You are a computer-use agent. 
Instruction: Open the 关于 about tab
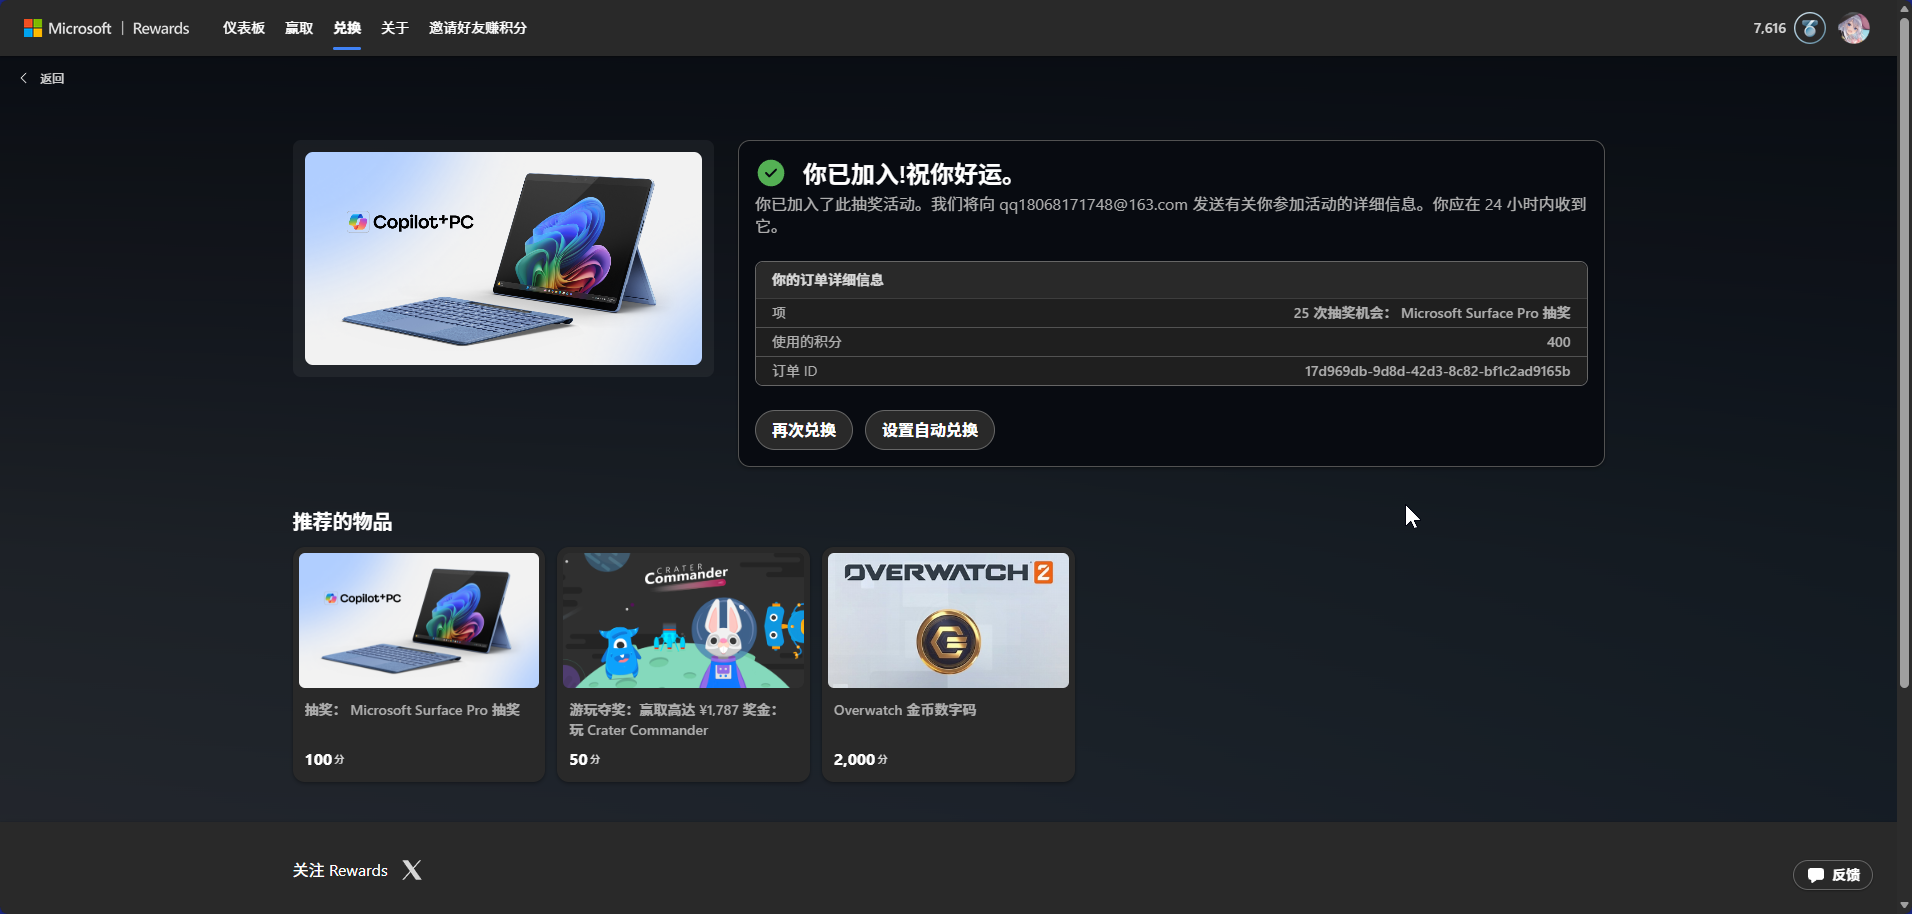click(x=395, y=28)
